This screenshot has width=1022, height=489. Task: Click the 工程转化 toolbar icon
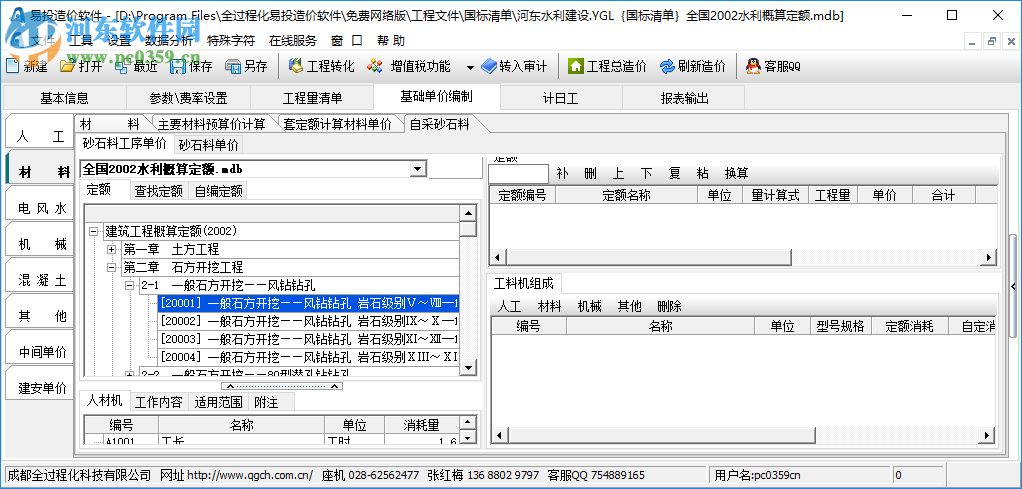(297, 66)
